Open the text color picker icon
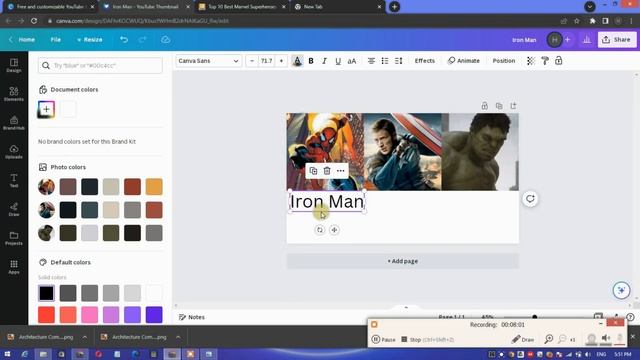 point(297,61)
